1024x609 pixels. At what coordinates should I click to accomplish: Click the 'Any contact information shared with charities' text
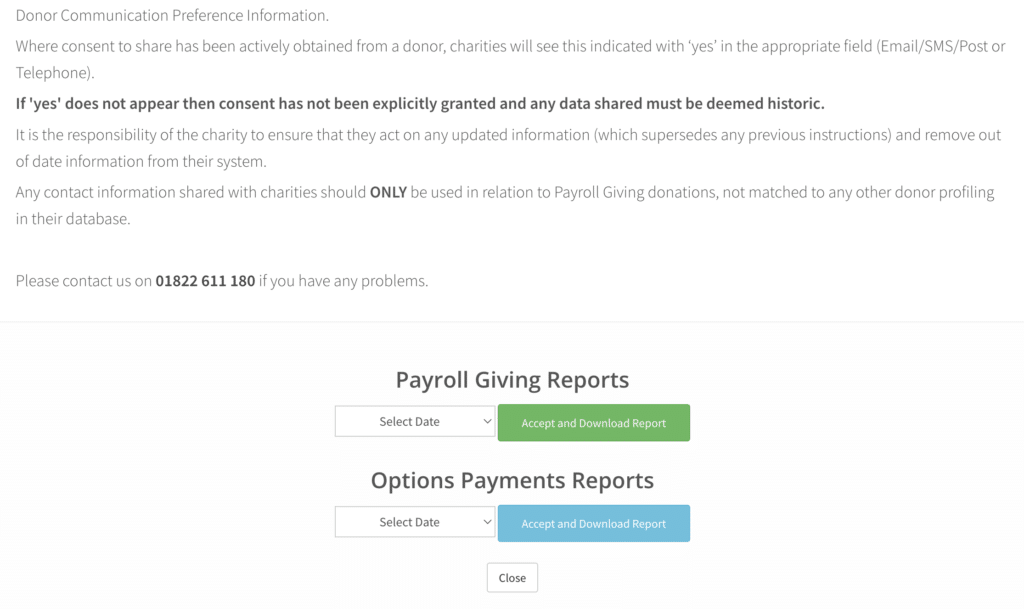(191, 193)
